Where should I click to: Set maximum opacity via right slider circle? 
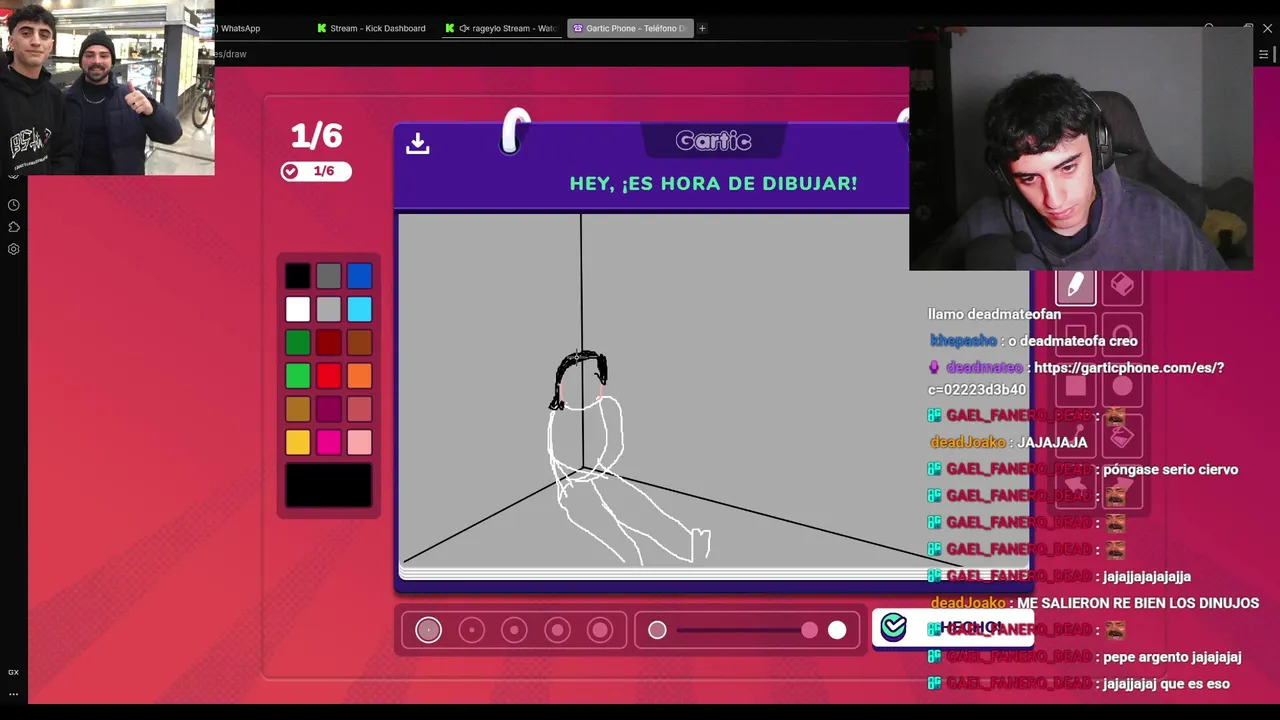pyautogui.click(x=837, y=630)
